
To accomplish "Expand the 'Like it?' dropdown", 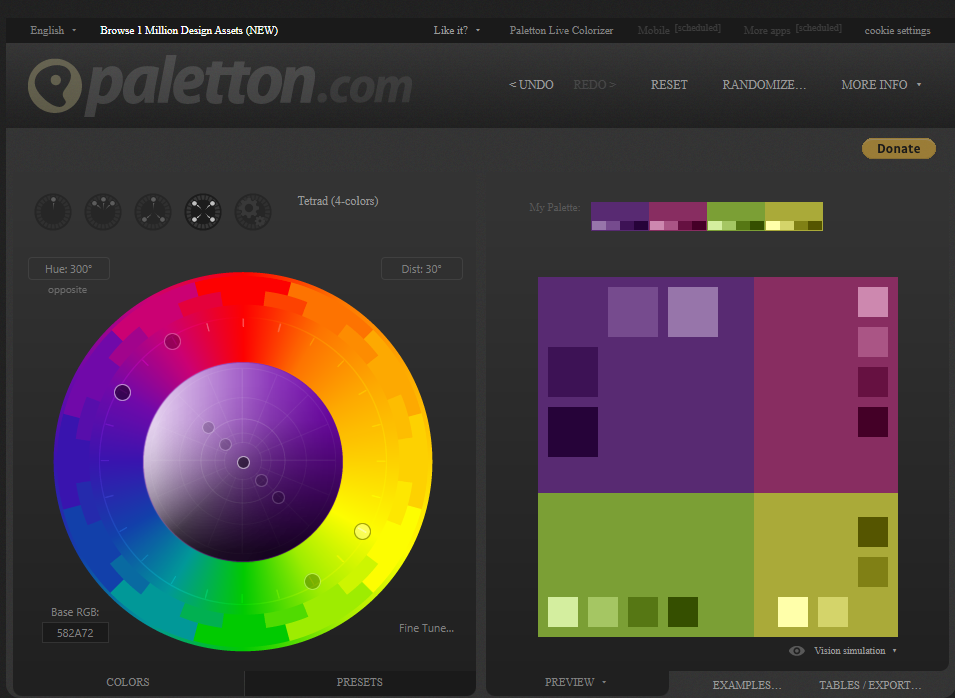I will (x=457, y=30).
